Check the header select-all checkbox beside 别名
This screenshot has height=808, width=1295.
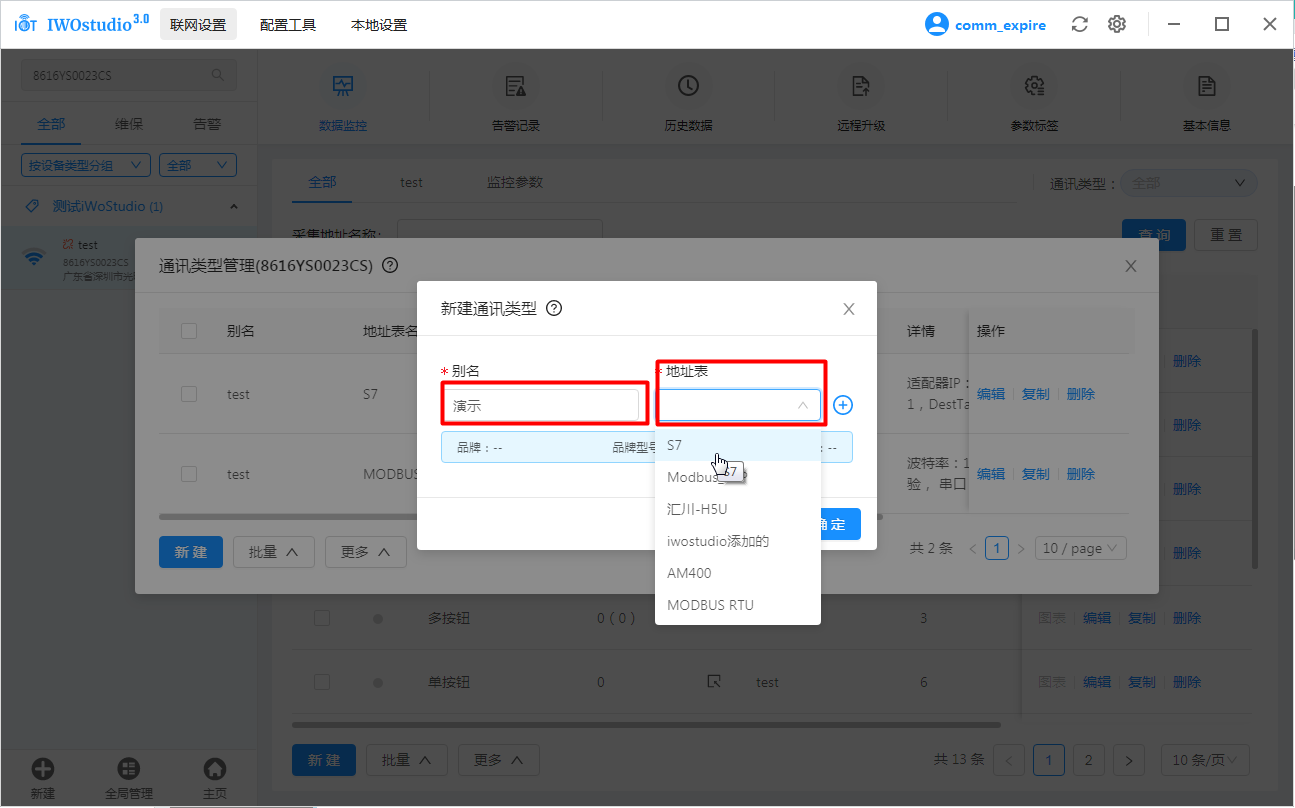click(x=189, y=331)
